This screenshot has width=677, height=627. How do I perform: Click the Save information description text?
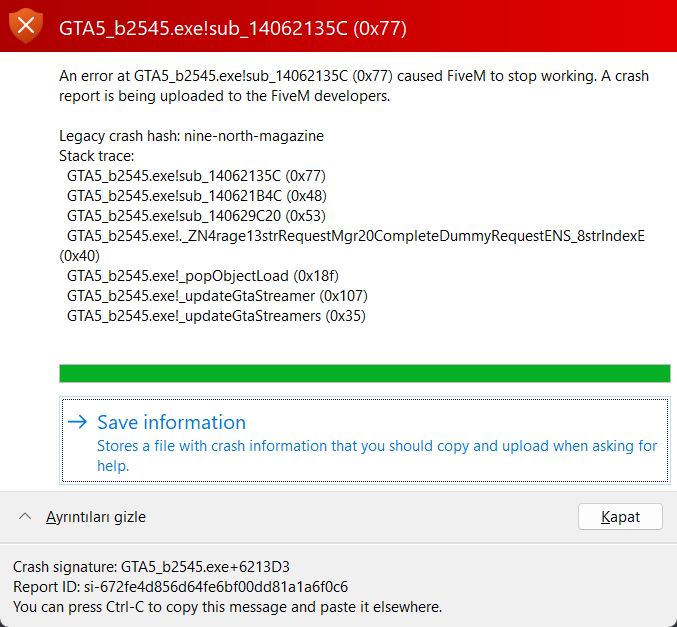tap(376, 456)
